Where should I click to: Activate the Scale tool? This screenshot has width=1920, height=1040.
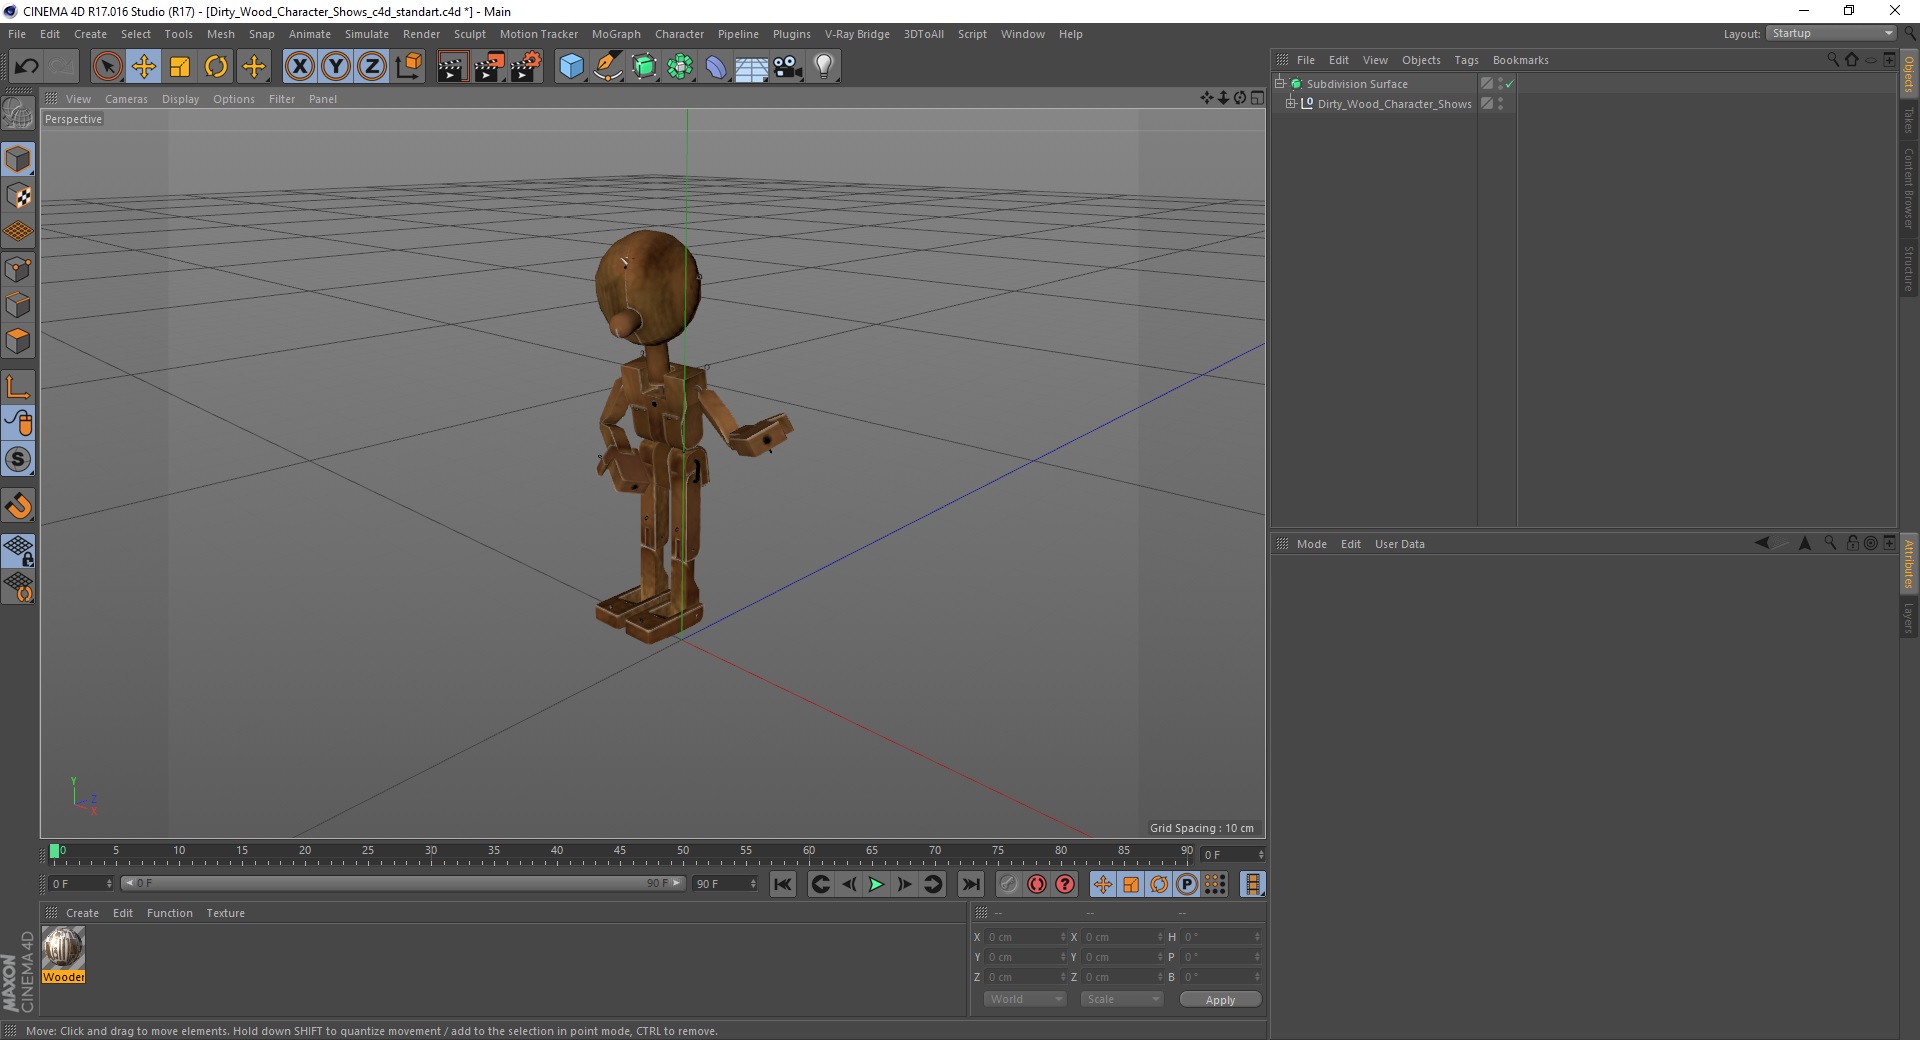click(x=180, y=67)
